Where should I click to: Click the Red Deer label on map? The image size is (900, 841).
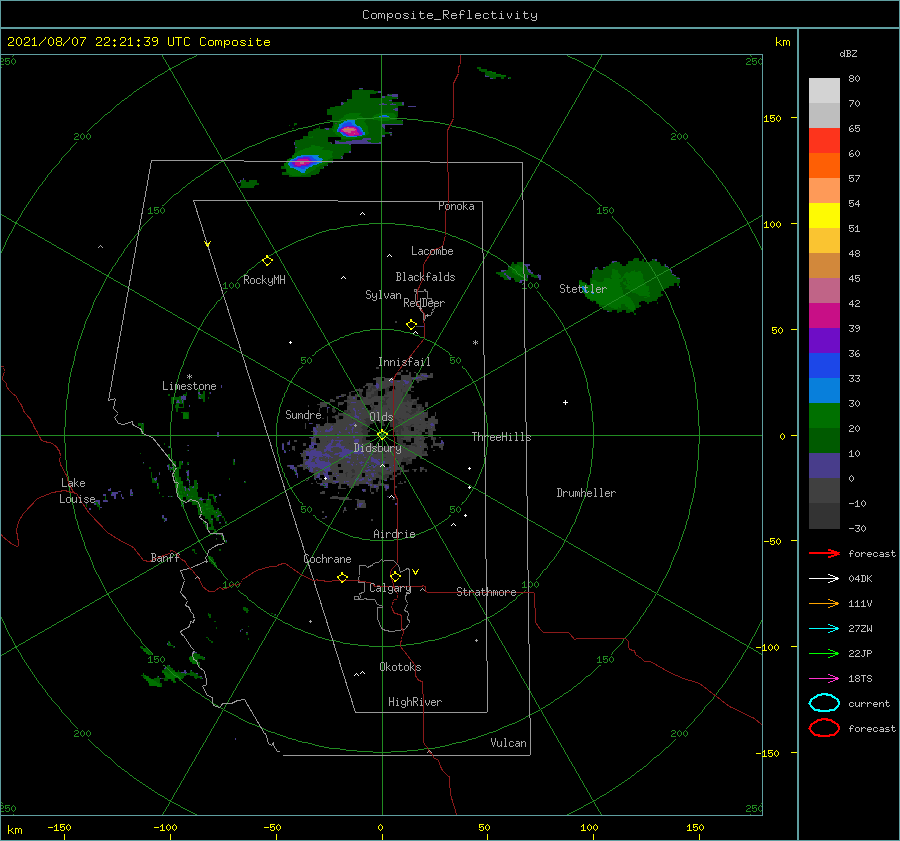pos(424,303)
